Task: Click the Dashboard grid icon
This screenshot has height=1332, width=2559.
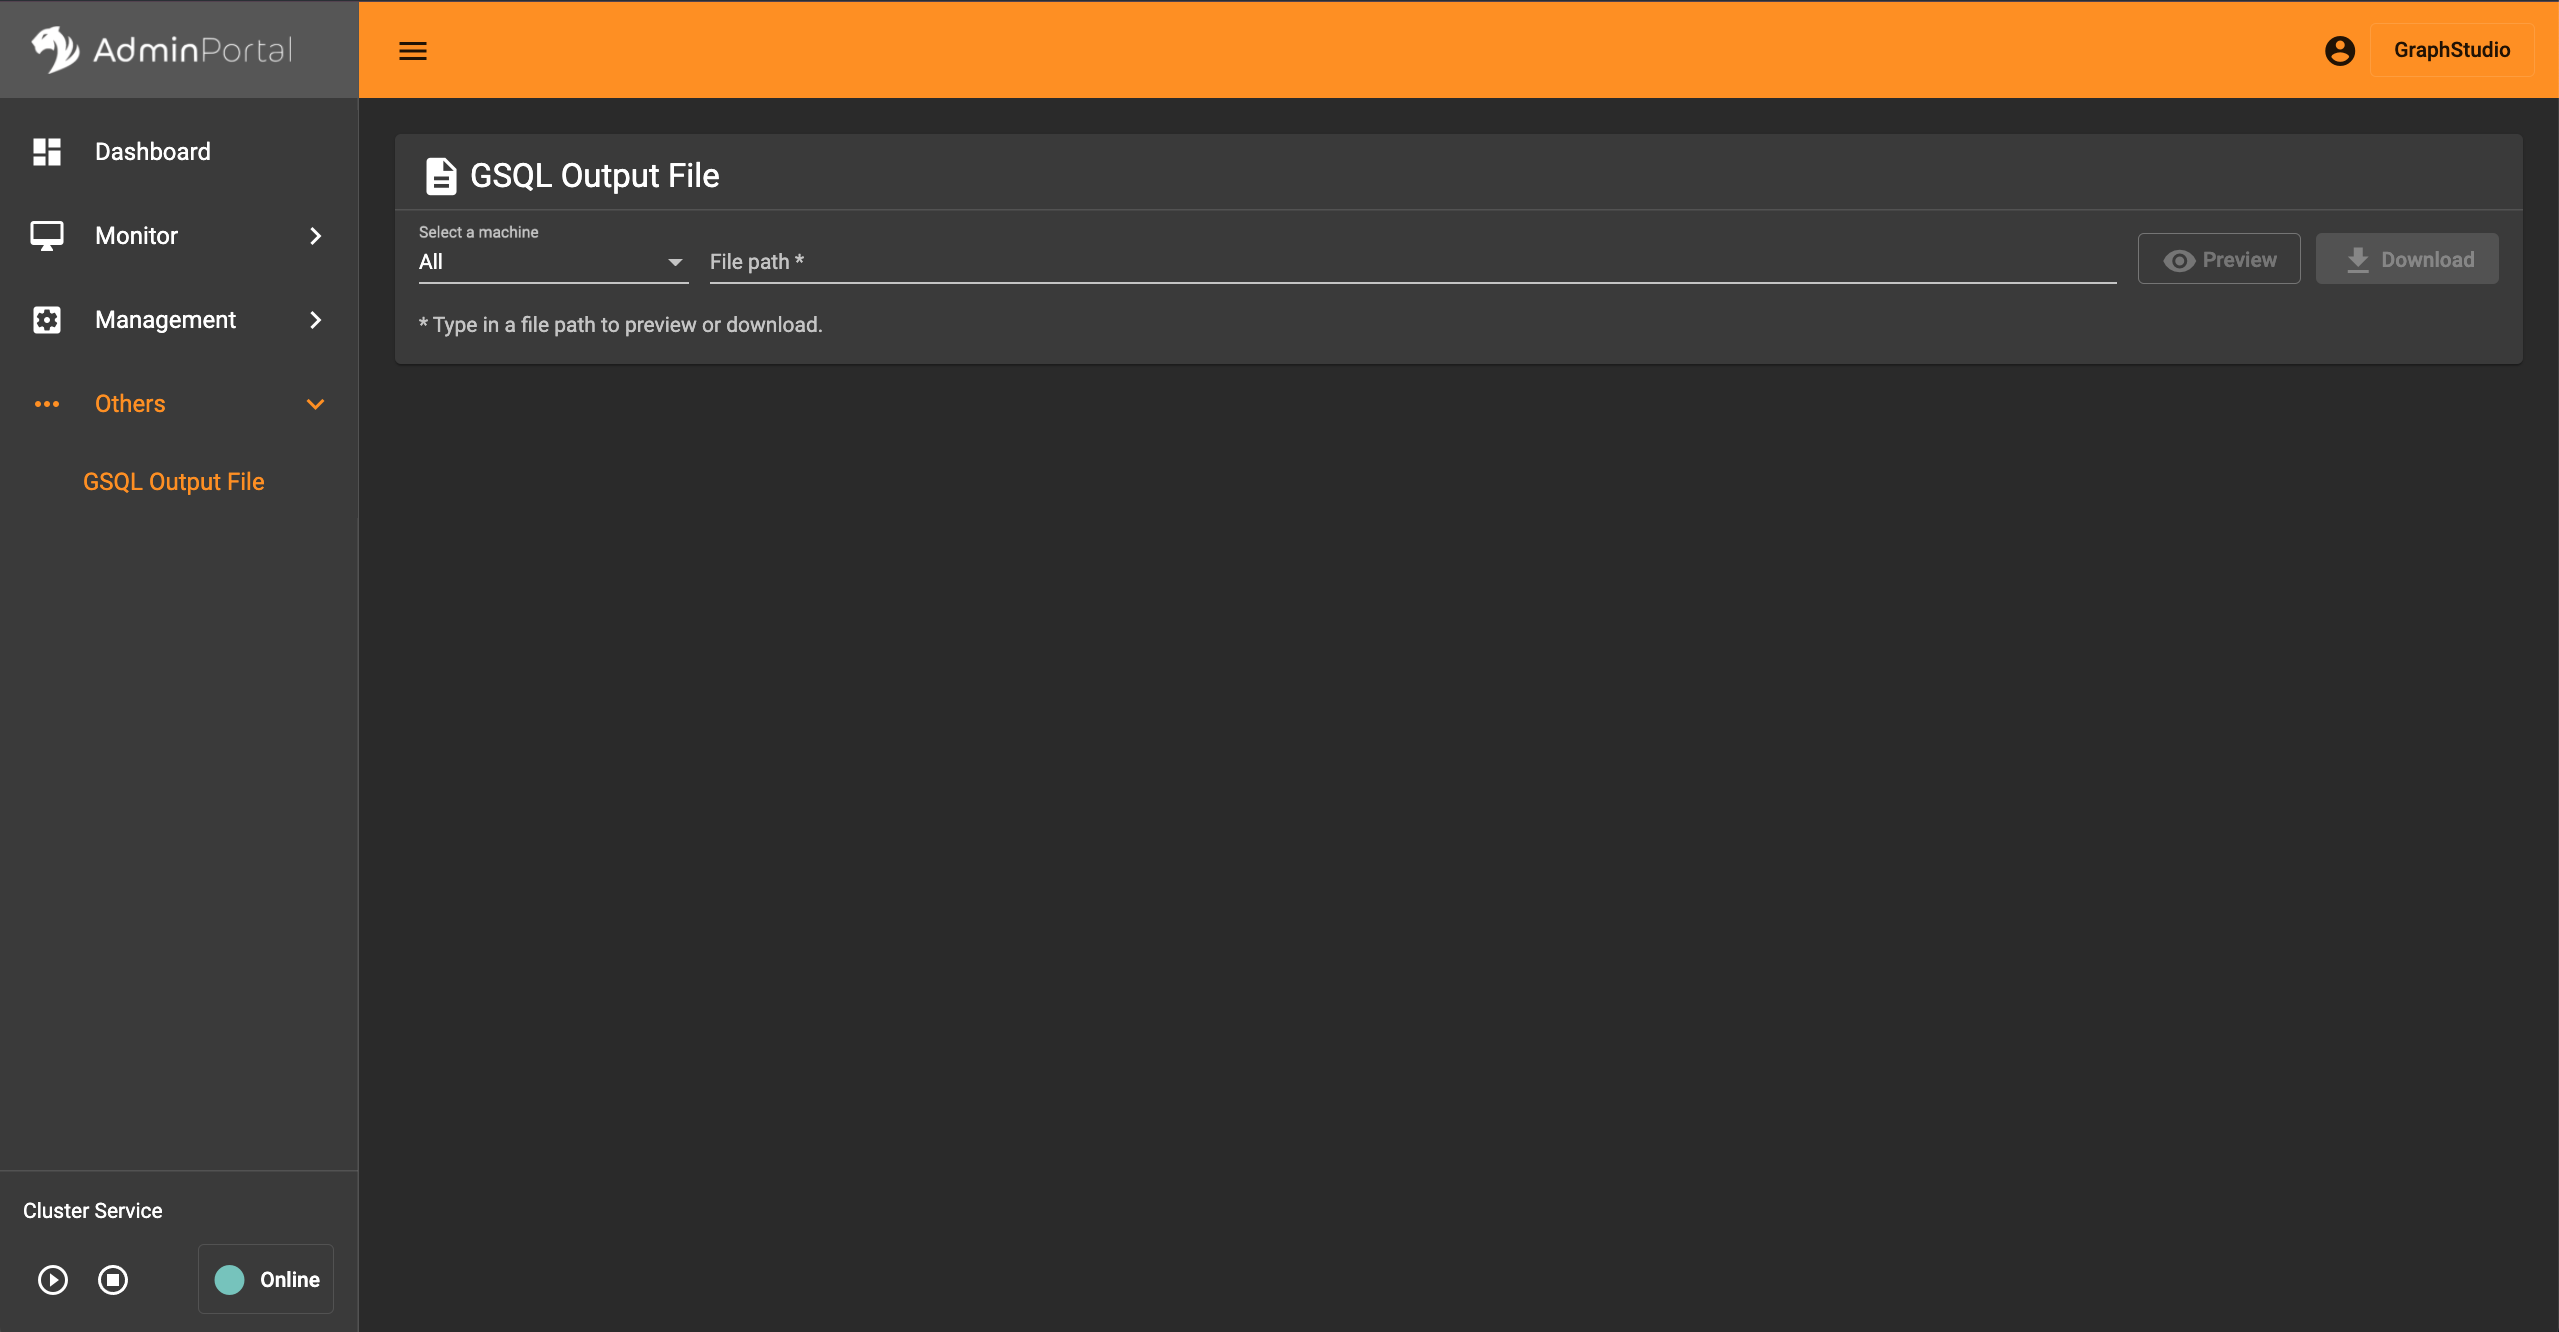Action: pos(44,151)
